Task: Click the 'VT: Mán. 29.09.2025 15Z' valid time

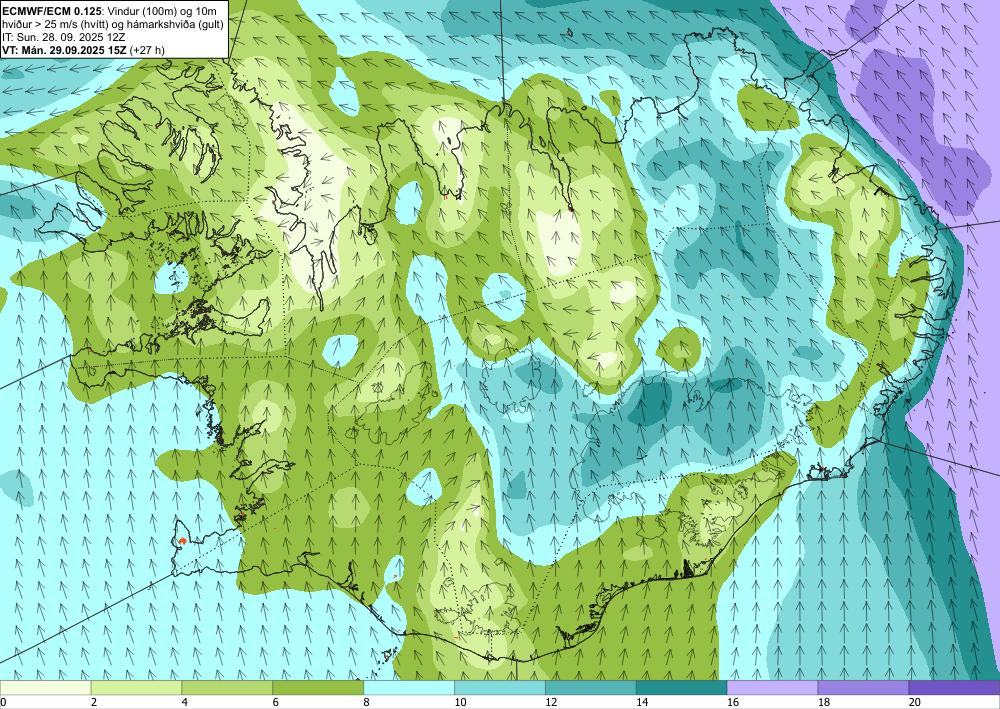Action: pos(64,49)
